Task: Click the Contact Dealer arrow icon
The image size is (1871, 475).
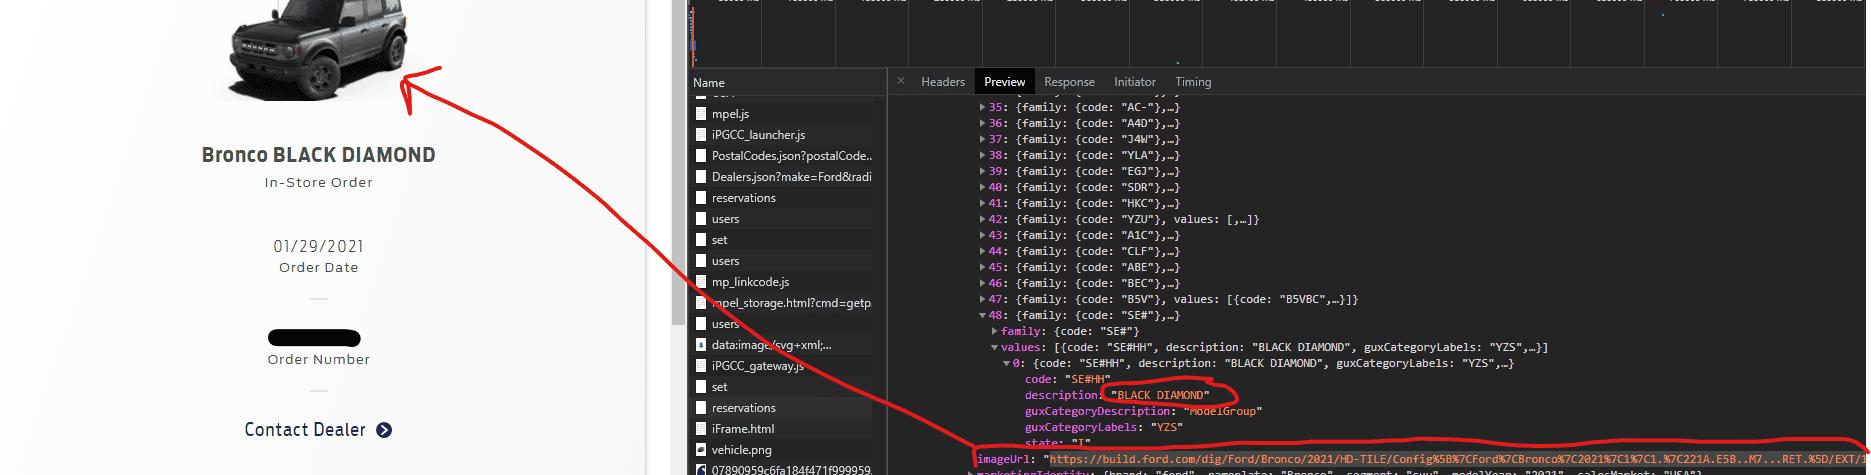Action: point(384,430)
